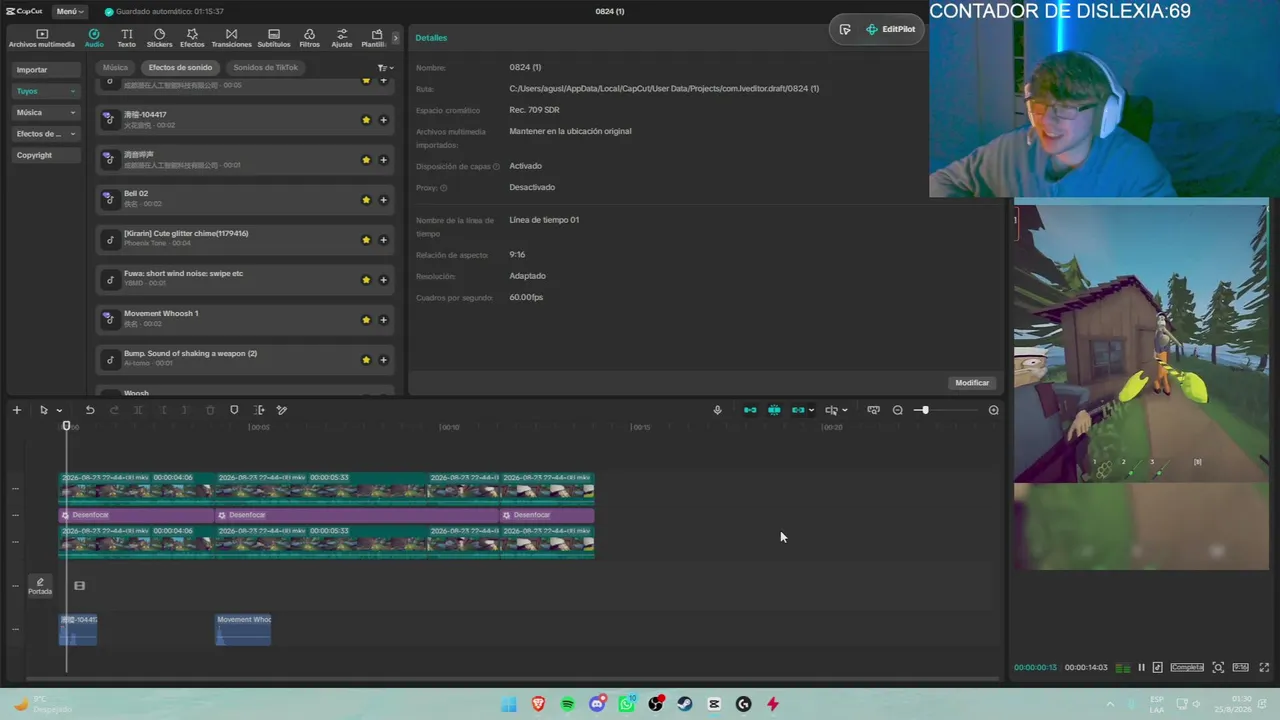Click the auto-cut pencil icon in timeline toolbar
Viewport: 1280px width, 720px height.
point(282,410)
